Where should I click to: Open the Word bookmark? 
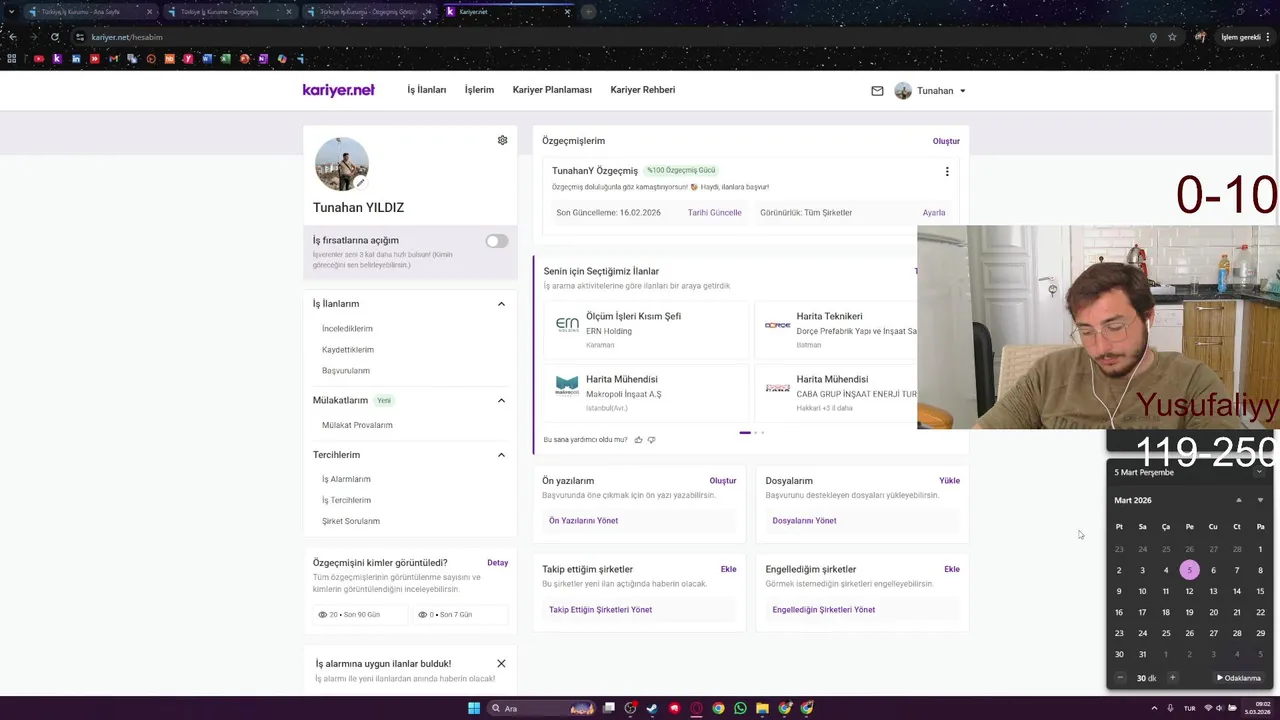click(207, 59)
